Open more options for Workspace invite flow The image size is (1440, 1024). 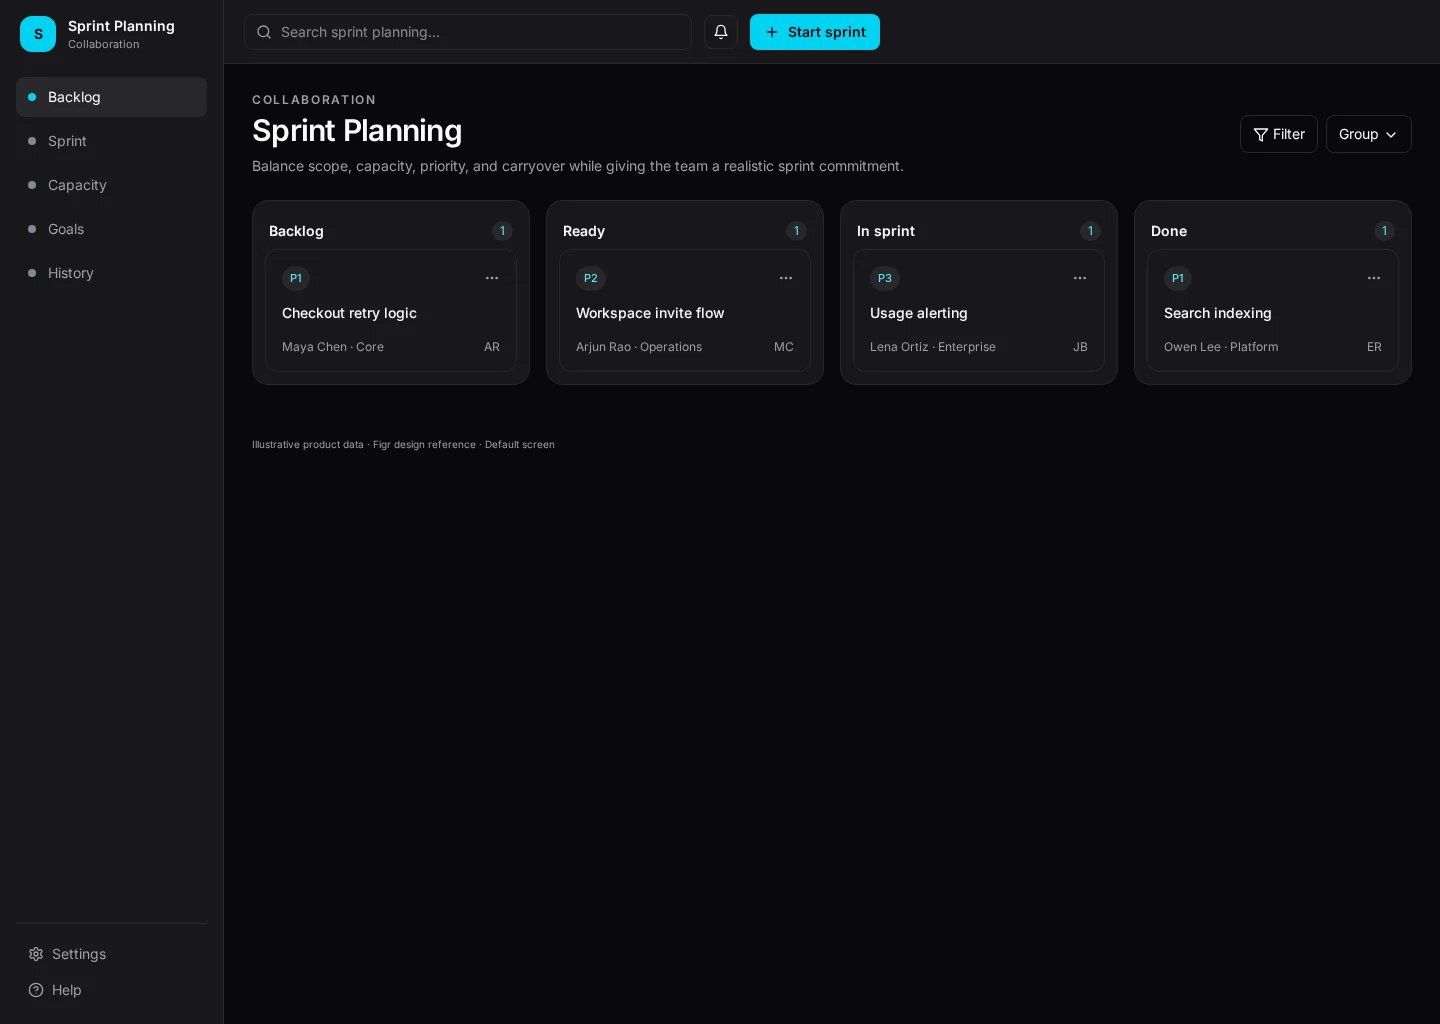786,278
